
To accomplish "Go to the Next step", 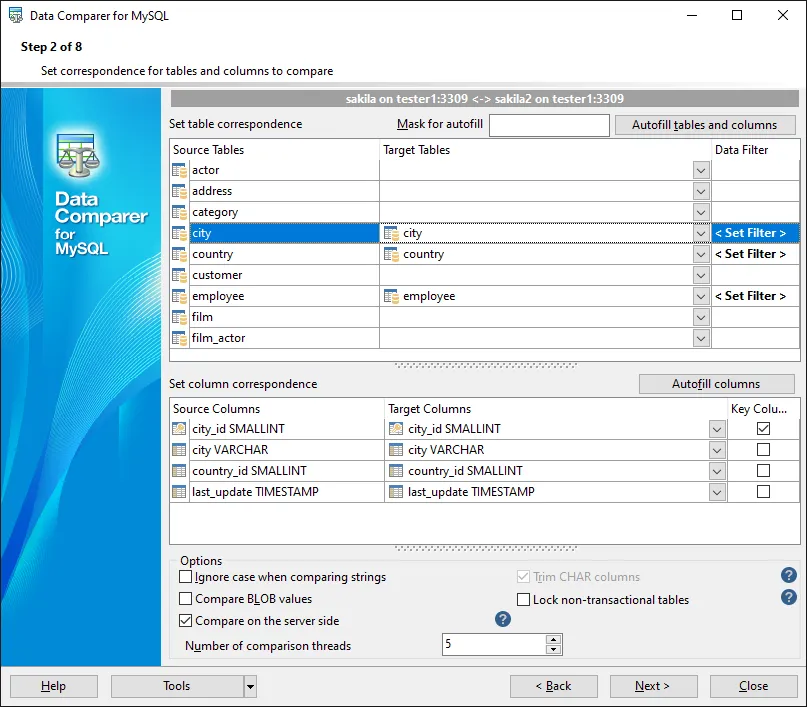I will click(x=653, y=686).
